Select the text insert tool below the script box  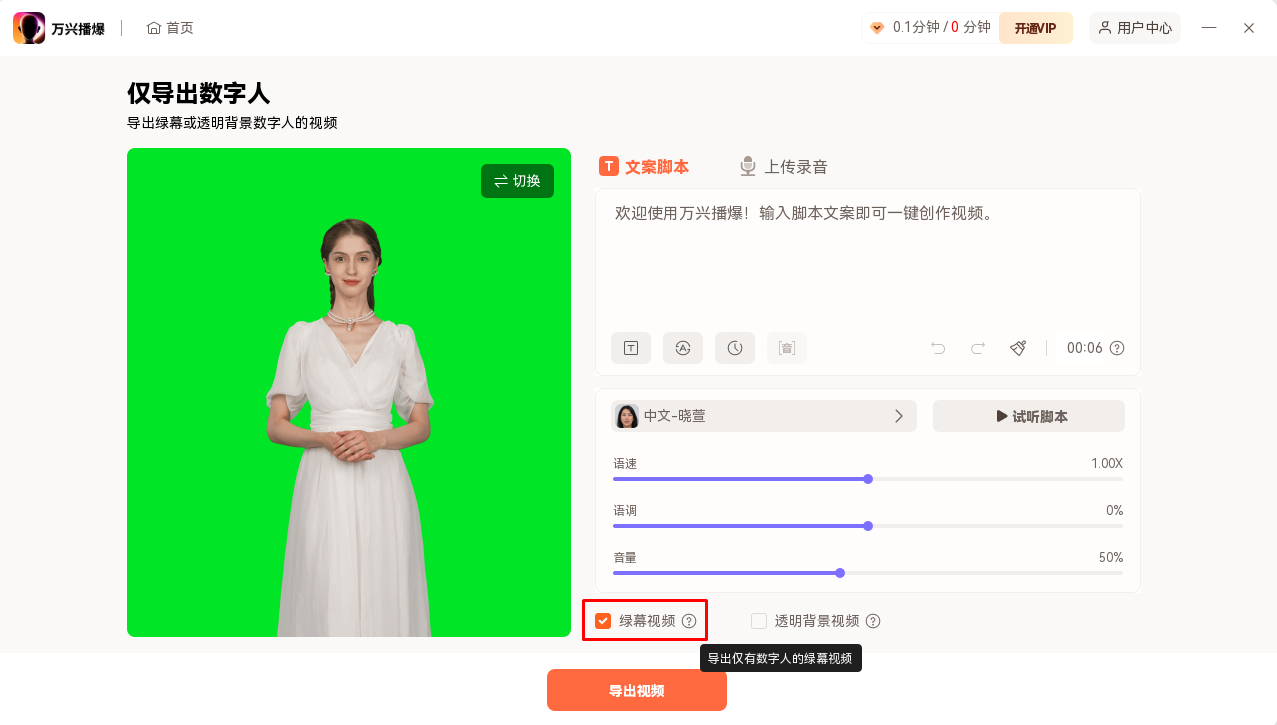630,348
